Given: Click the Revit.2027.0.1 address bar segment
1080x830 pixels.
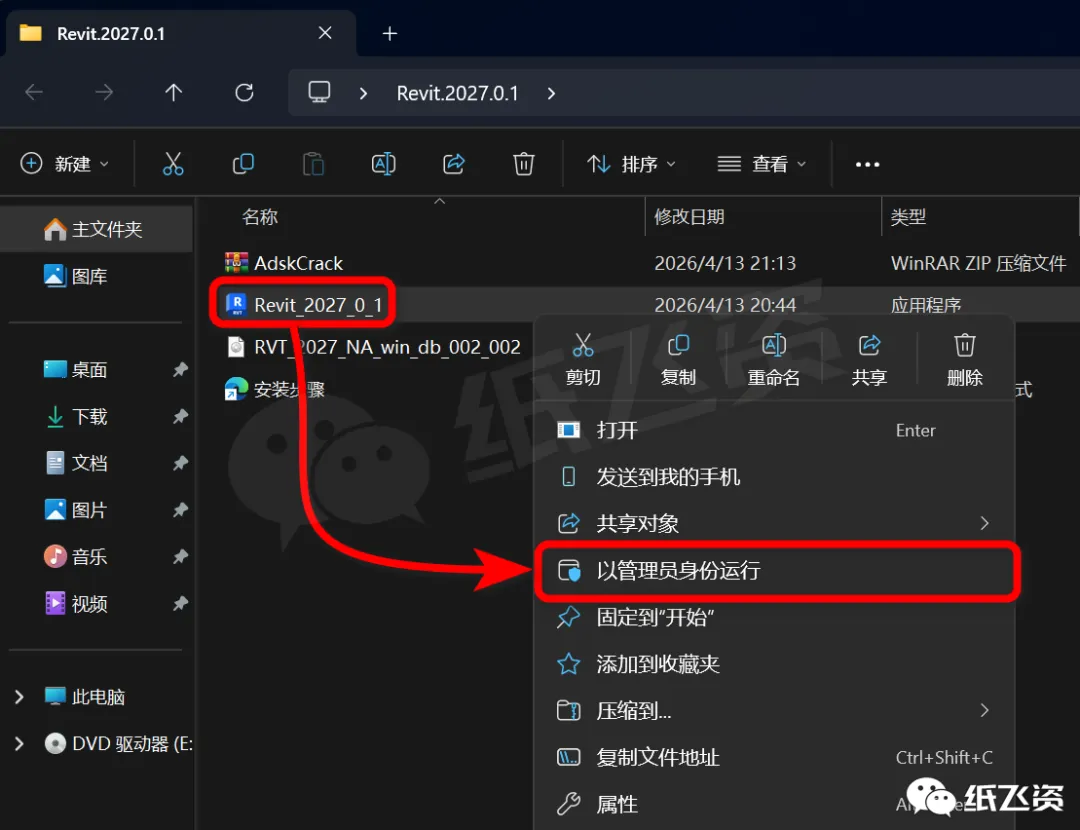Looking at the screenshot, I should click(x=457, y=93).
